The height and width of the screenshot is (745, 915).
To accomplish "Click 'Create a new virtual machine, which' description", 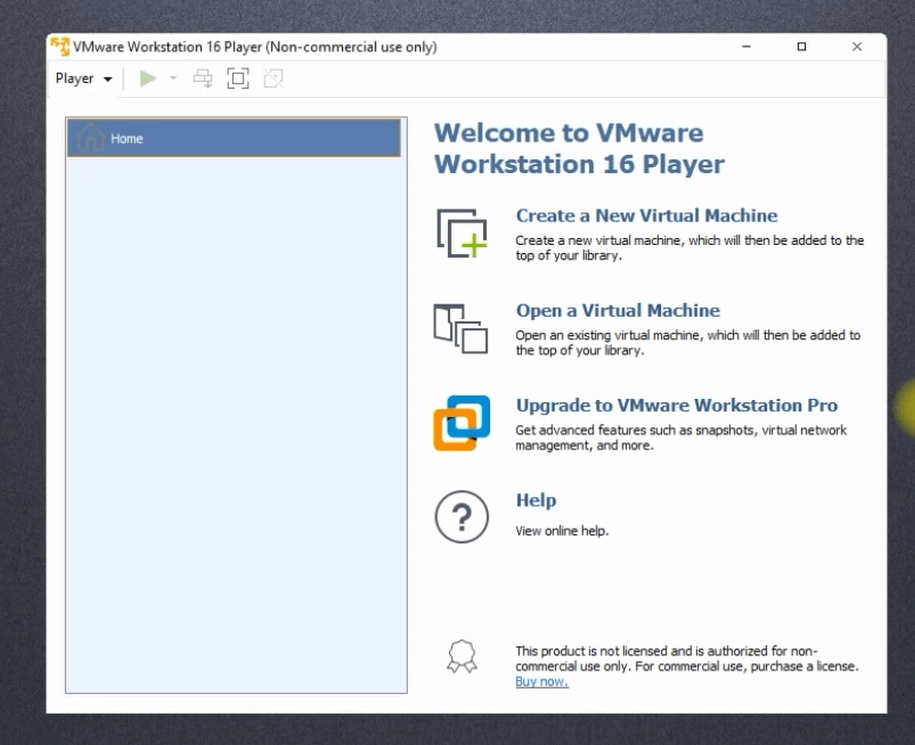I will (x=690, y=247).
